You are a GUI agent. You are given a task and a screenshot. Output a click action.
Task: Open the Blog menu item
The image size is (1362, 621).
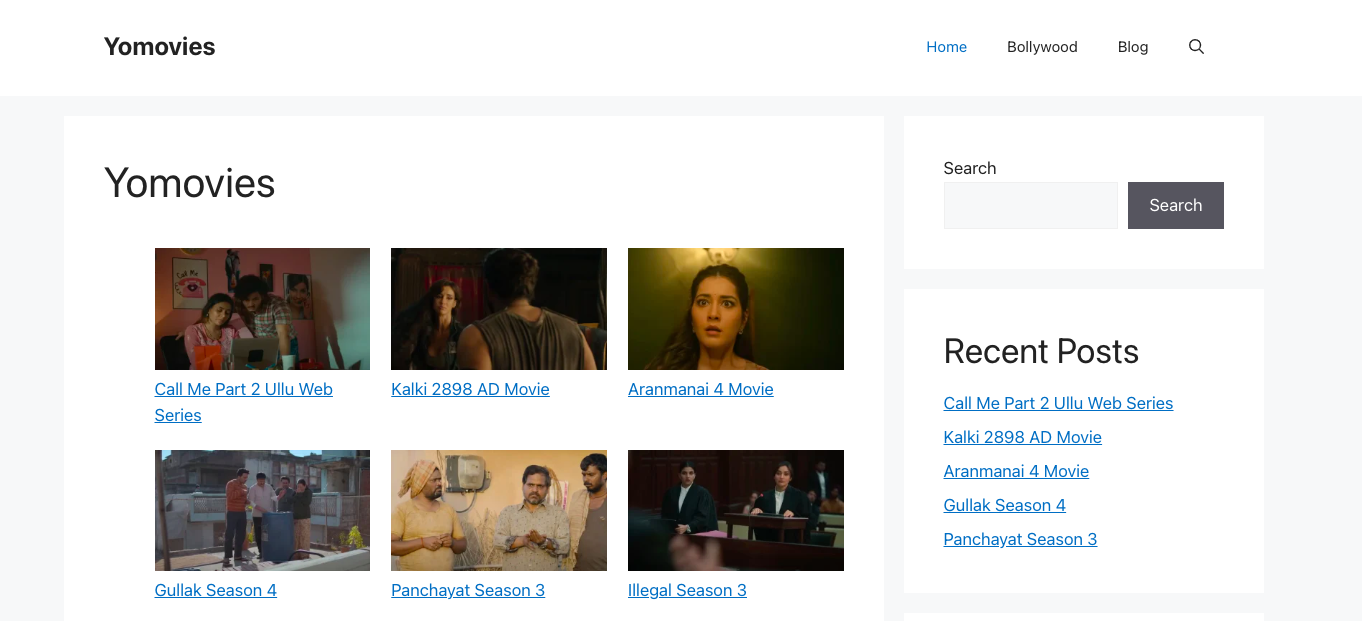click(1133, 47)
